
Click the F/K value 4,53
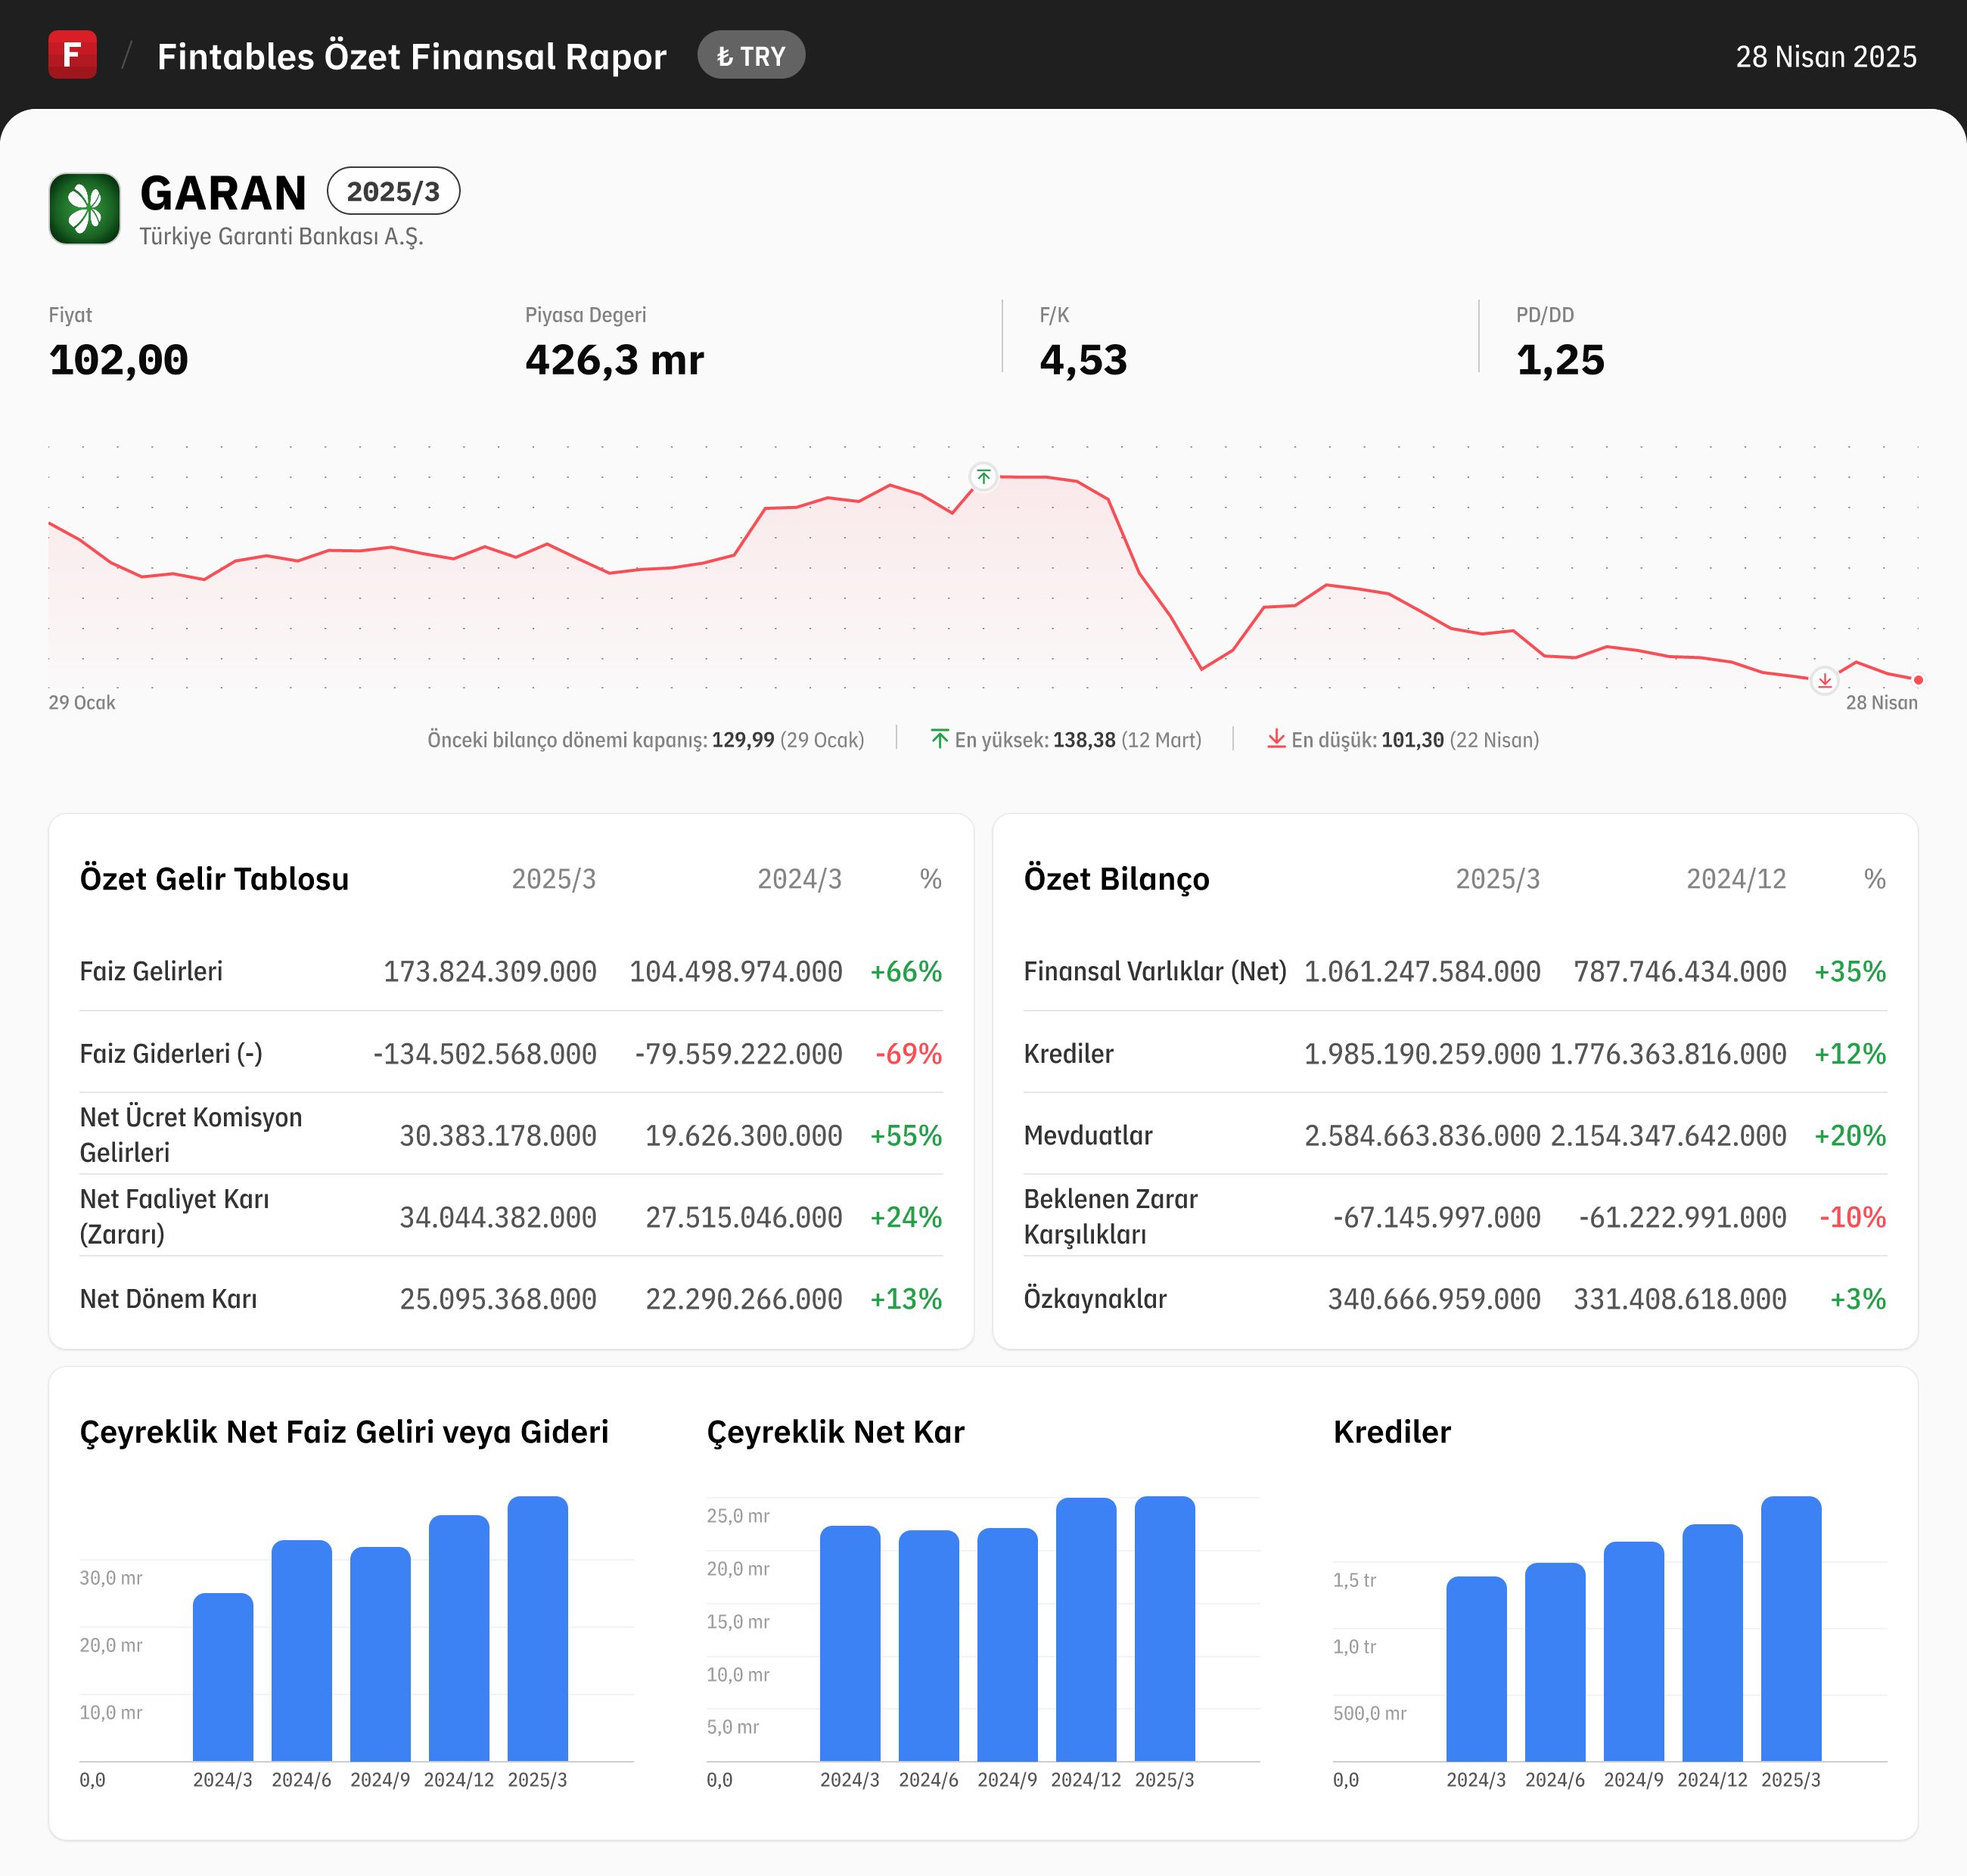1083,360
